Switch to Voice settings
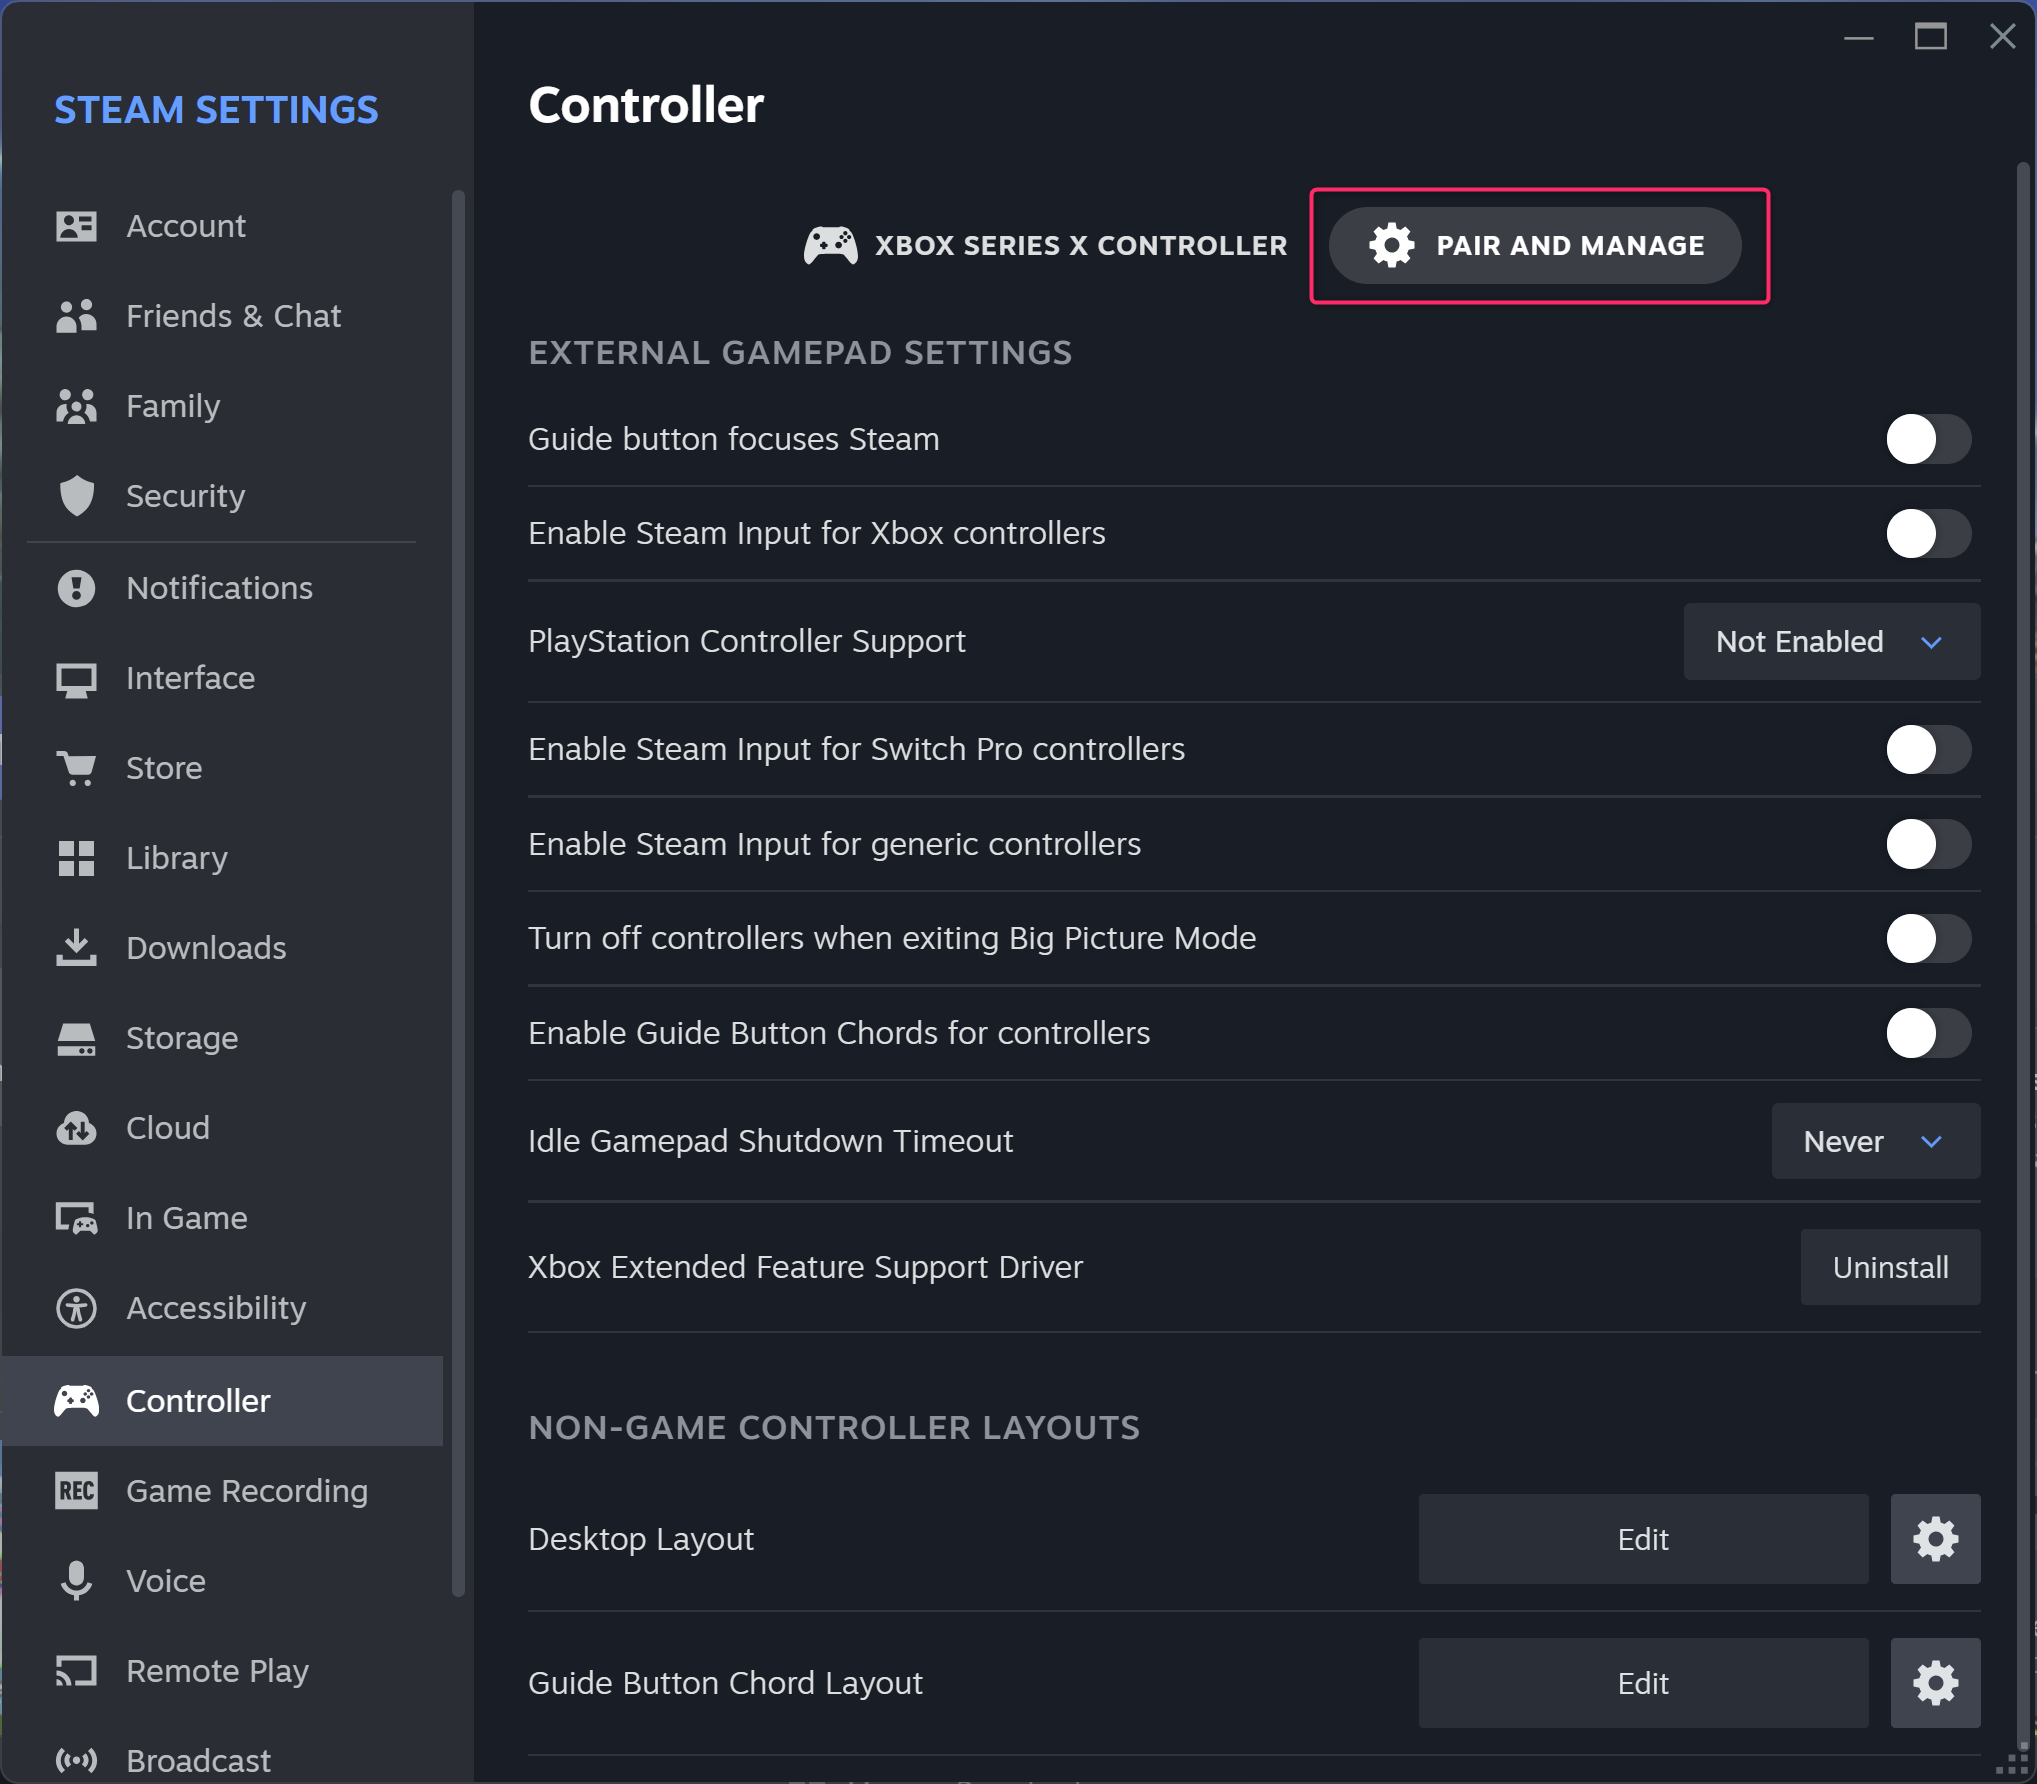 tap(222, 1581)
